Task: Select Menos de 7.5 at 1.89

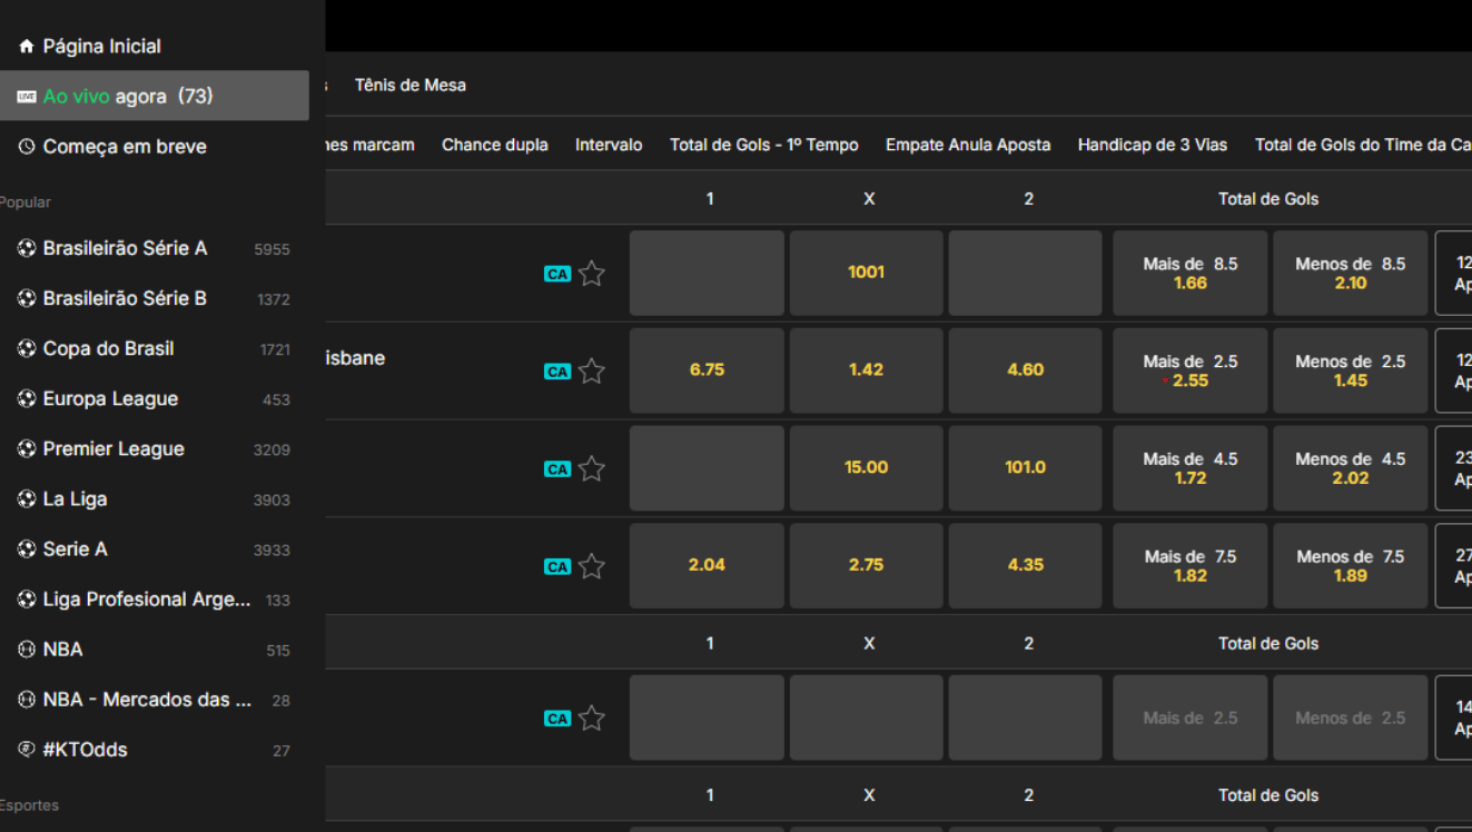Action: tap(1350, 565)
